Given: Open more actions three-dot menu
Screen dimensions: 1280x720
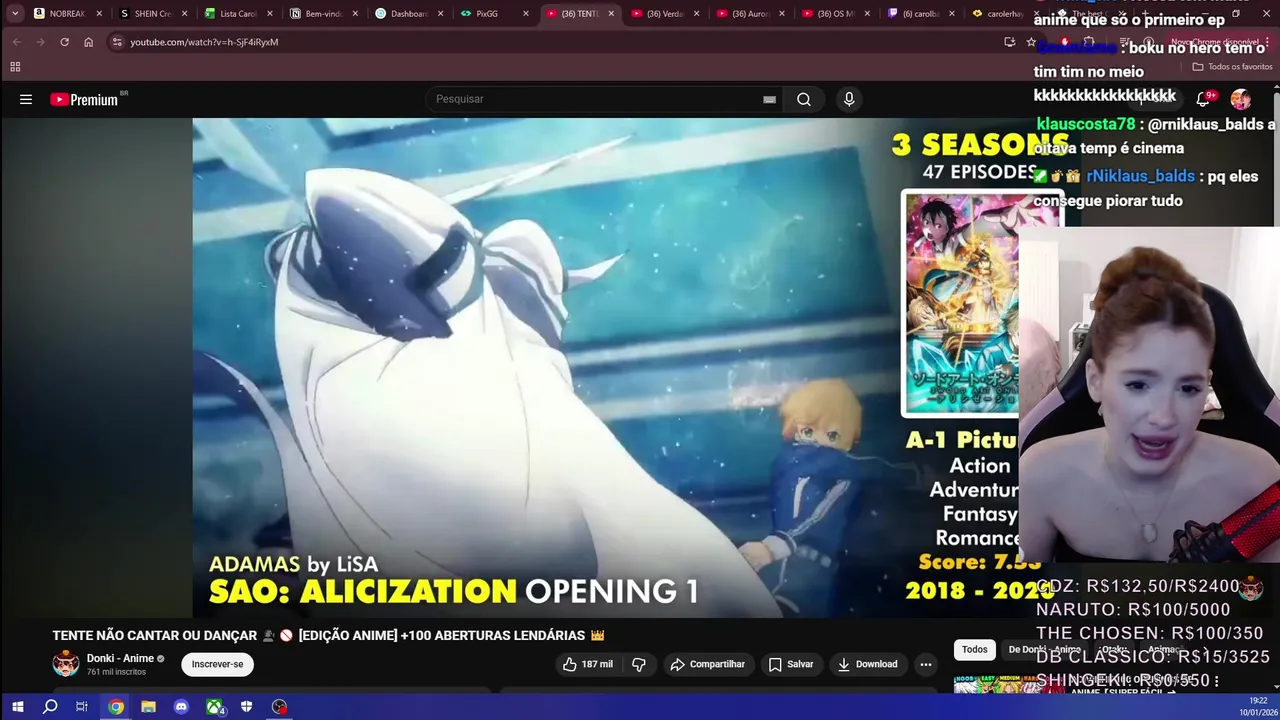Looking at the screenshot, I should [926, 664].
